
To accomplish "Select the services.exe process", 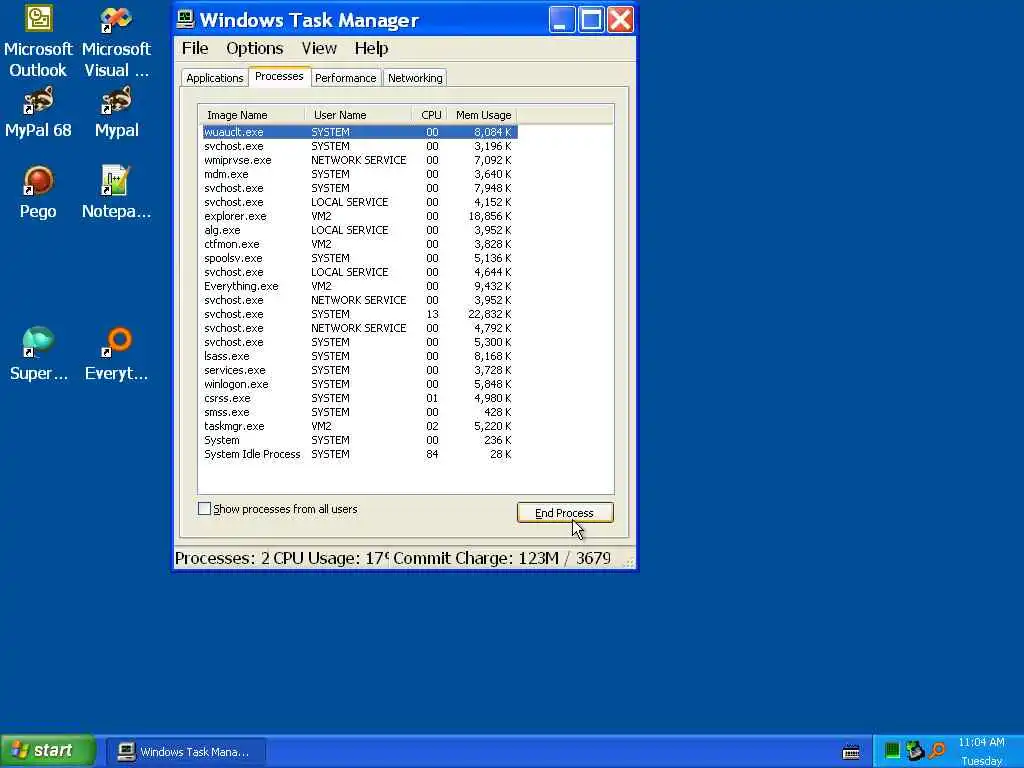I will (359, 370).
